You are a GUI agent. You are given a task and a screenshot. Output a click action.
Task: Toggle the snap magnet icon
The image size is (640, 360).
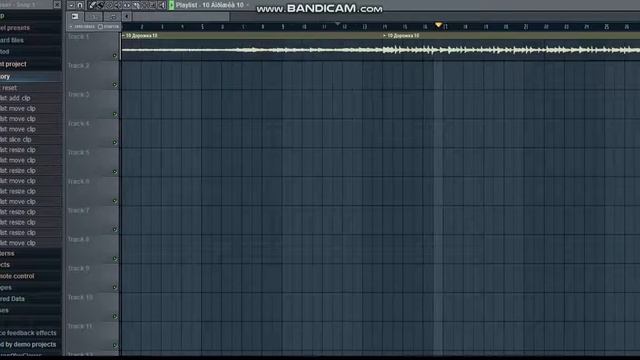coord(80,5)
